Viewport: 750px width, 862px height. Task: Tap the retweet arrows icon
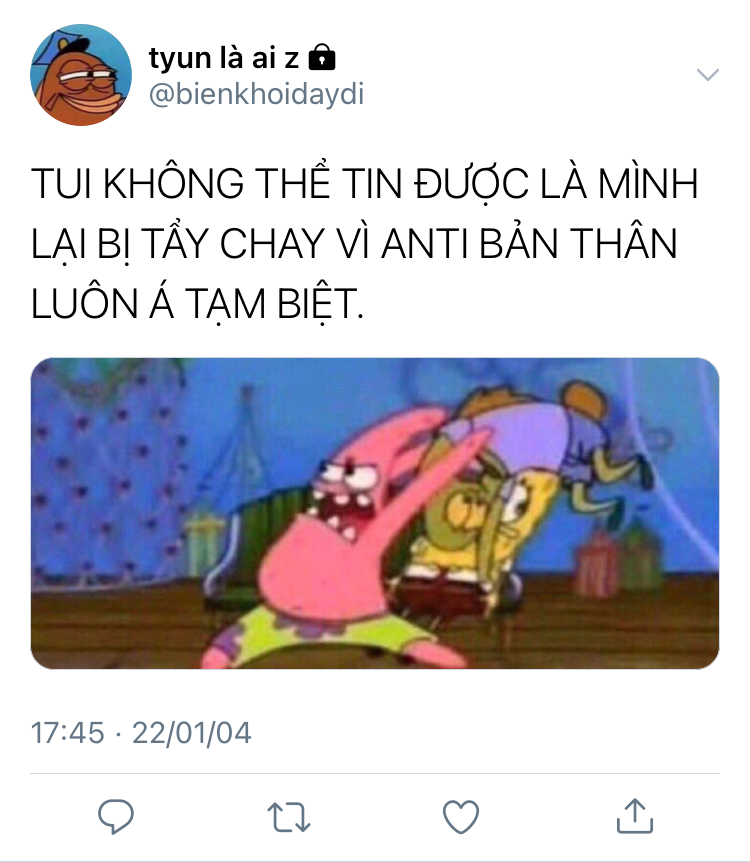[x=289, y=817]
